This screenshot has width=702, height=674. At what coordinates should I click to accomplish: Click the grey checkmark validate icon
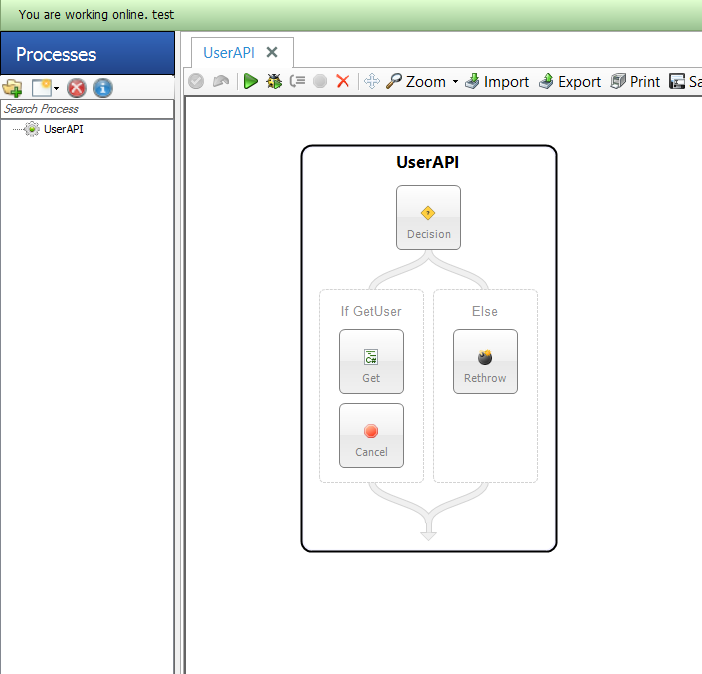(196, 82)
